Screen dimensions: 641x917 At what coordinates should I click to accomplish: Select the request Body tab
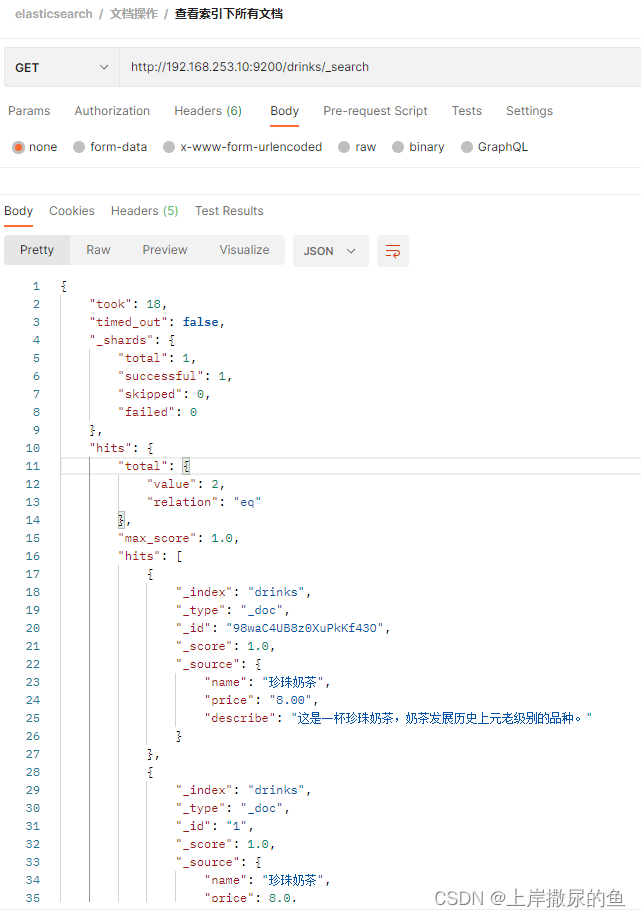pos(285,111)
